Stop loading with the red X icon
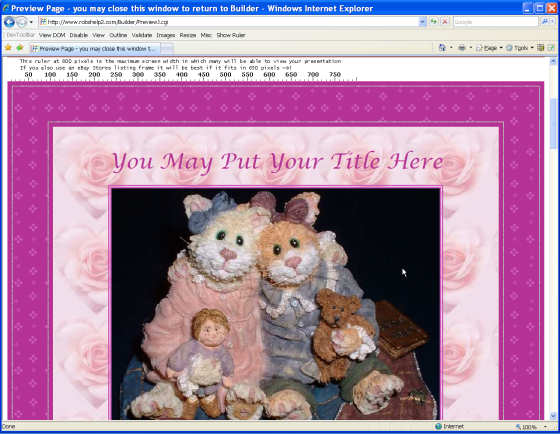The image size is (560, 434). pyautogui.click(x=445, y=22)
